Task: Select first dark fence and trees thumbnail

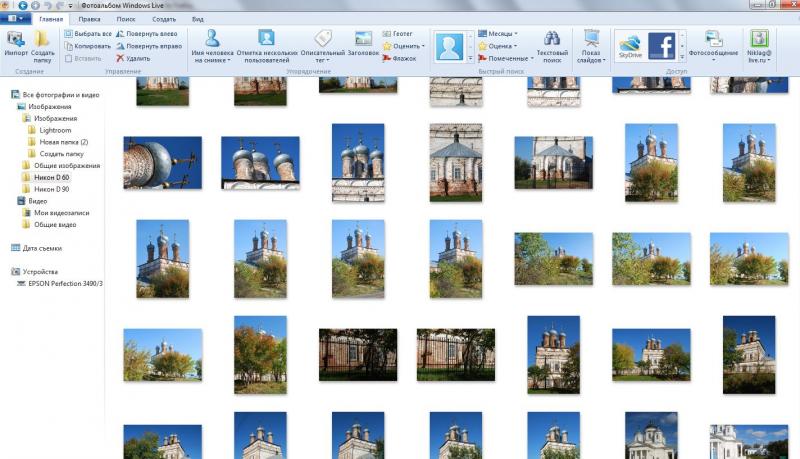Action: (358, 355)
